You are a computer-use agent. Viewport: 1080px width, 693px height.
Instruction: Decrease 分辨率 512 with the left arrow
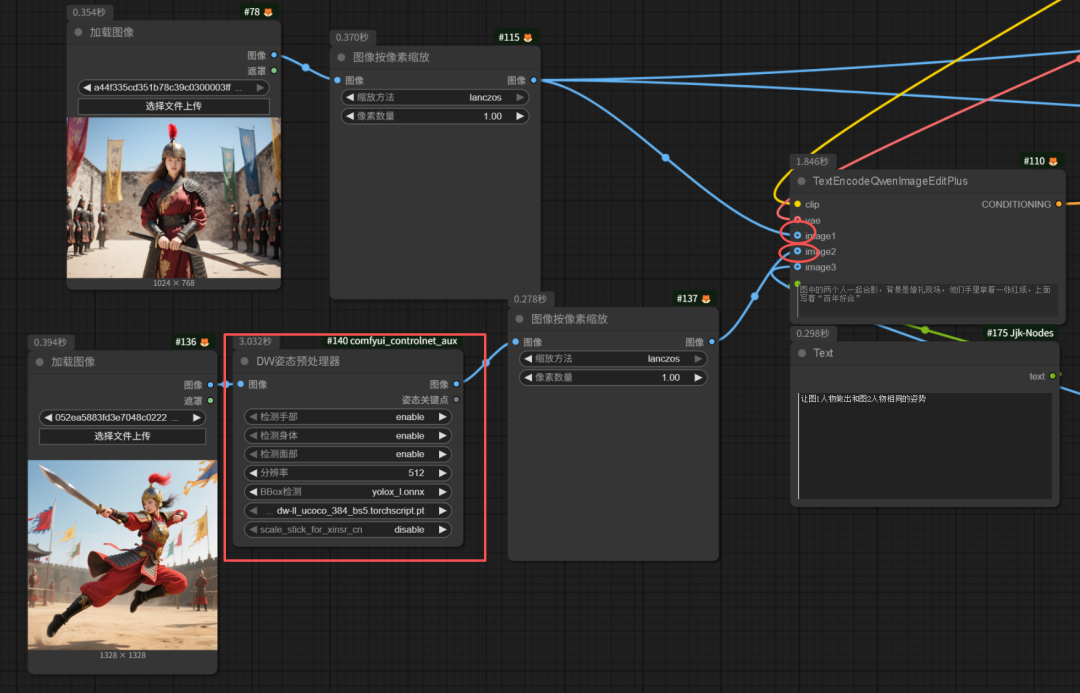coord(253,473)
